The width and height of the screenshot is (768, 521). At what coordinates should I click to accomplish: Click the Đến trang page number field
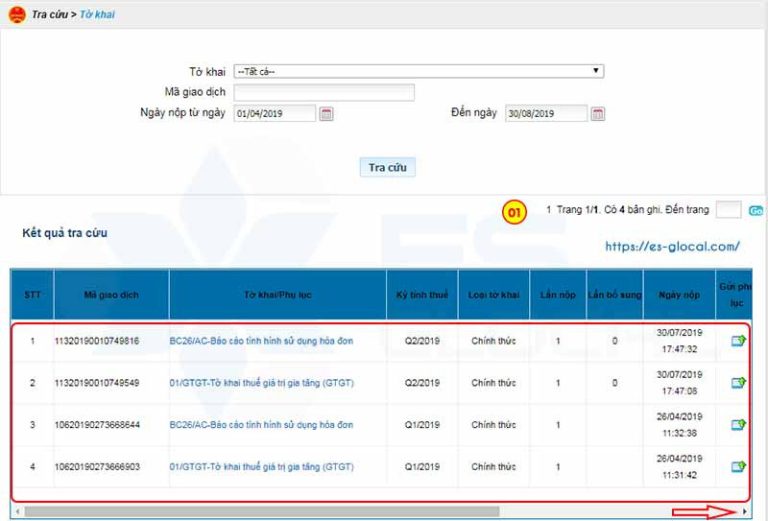click(728, 210)
